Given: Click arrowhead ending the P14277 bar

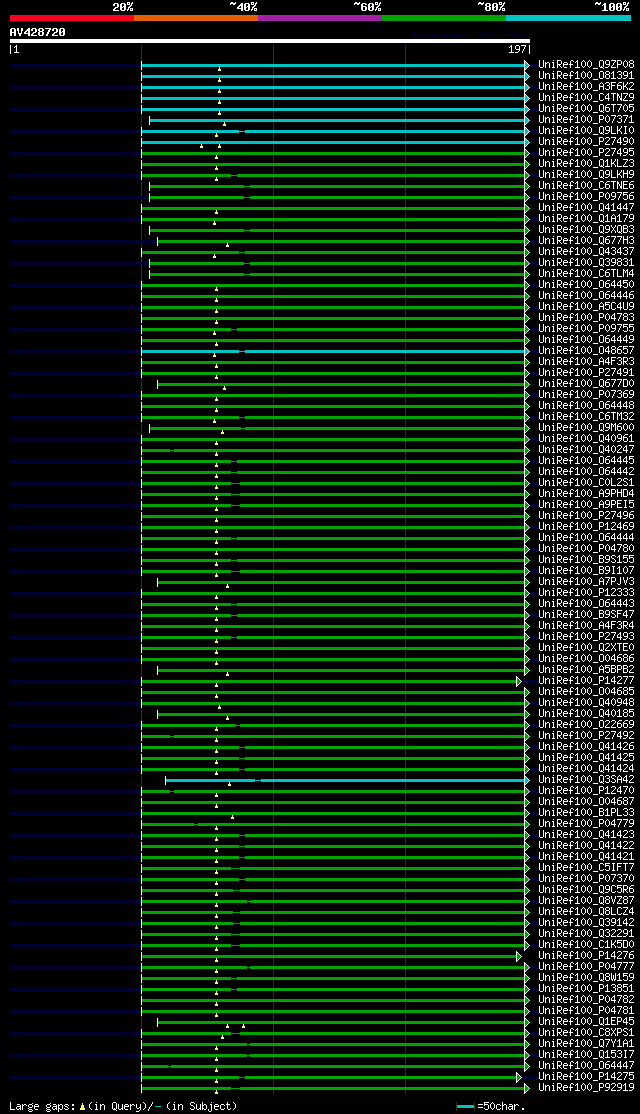Looking at the screenshot, I should coord(519,681).
